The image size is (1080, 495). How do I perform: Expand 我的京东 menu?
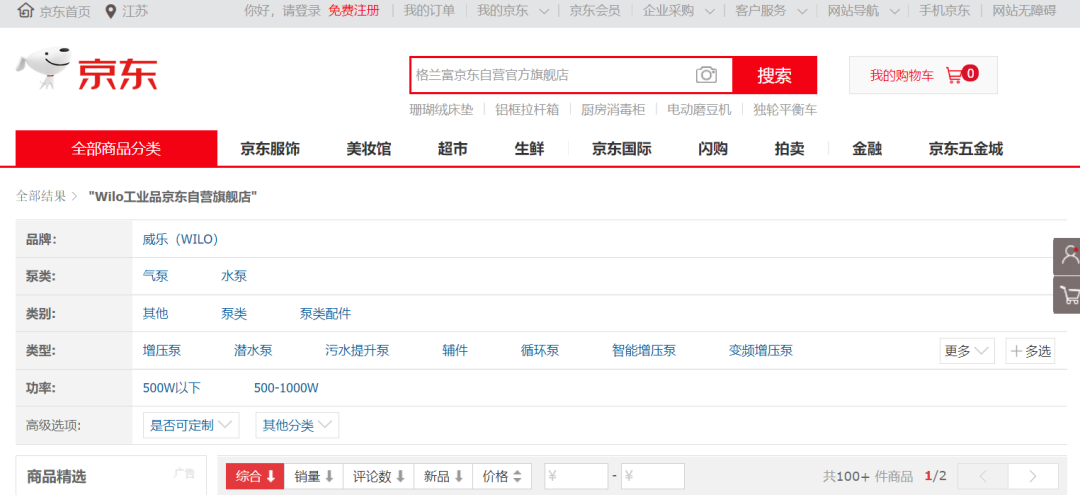click(x=513, y=10)
